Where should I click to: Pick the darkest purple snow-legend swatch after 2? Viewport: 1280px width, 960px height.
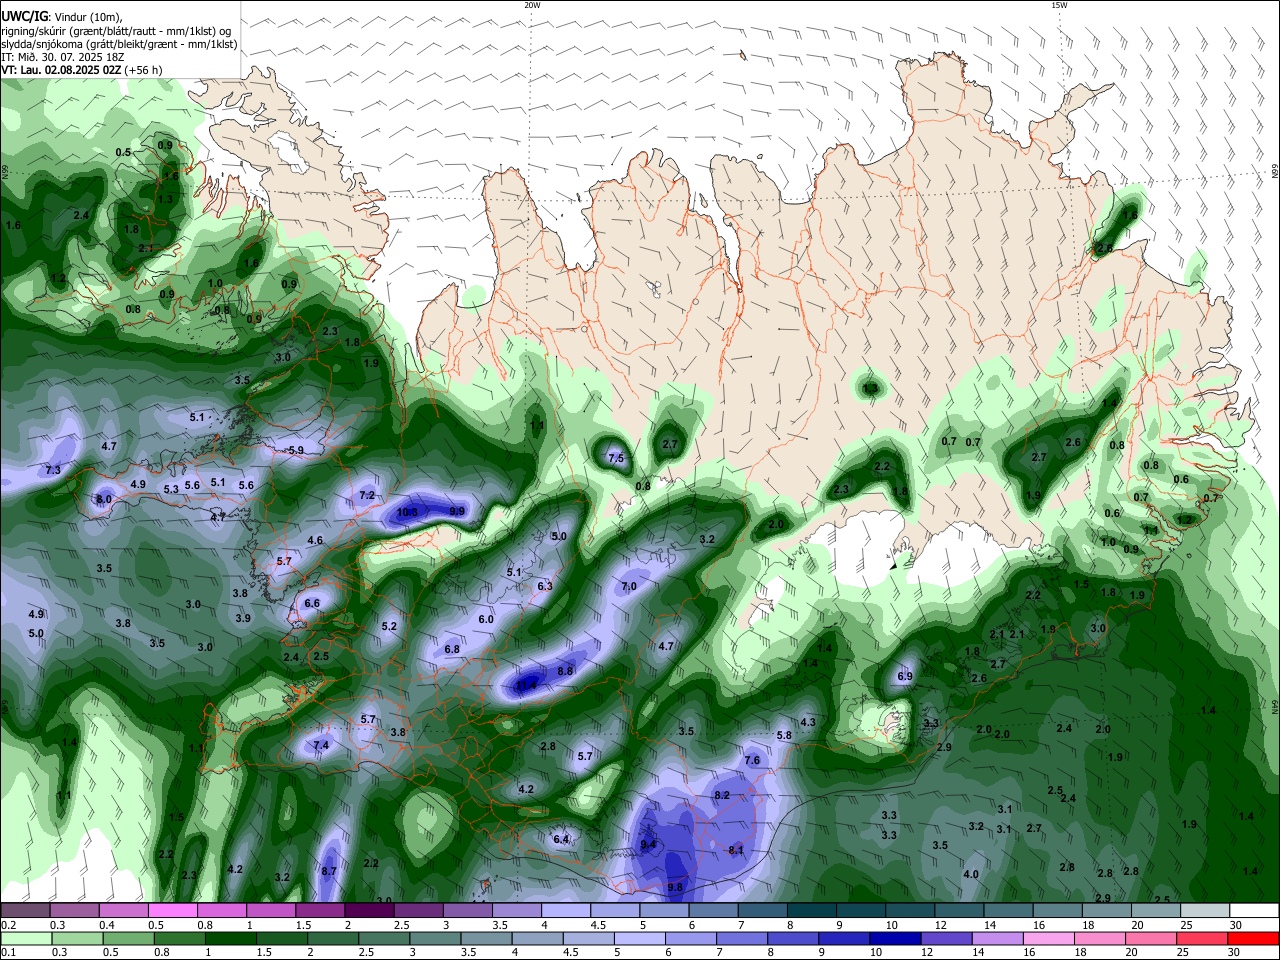368,911
